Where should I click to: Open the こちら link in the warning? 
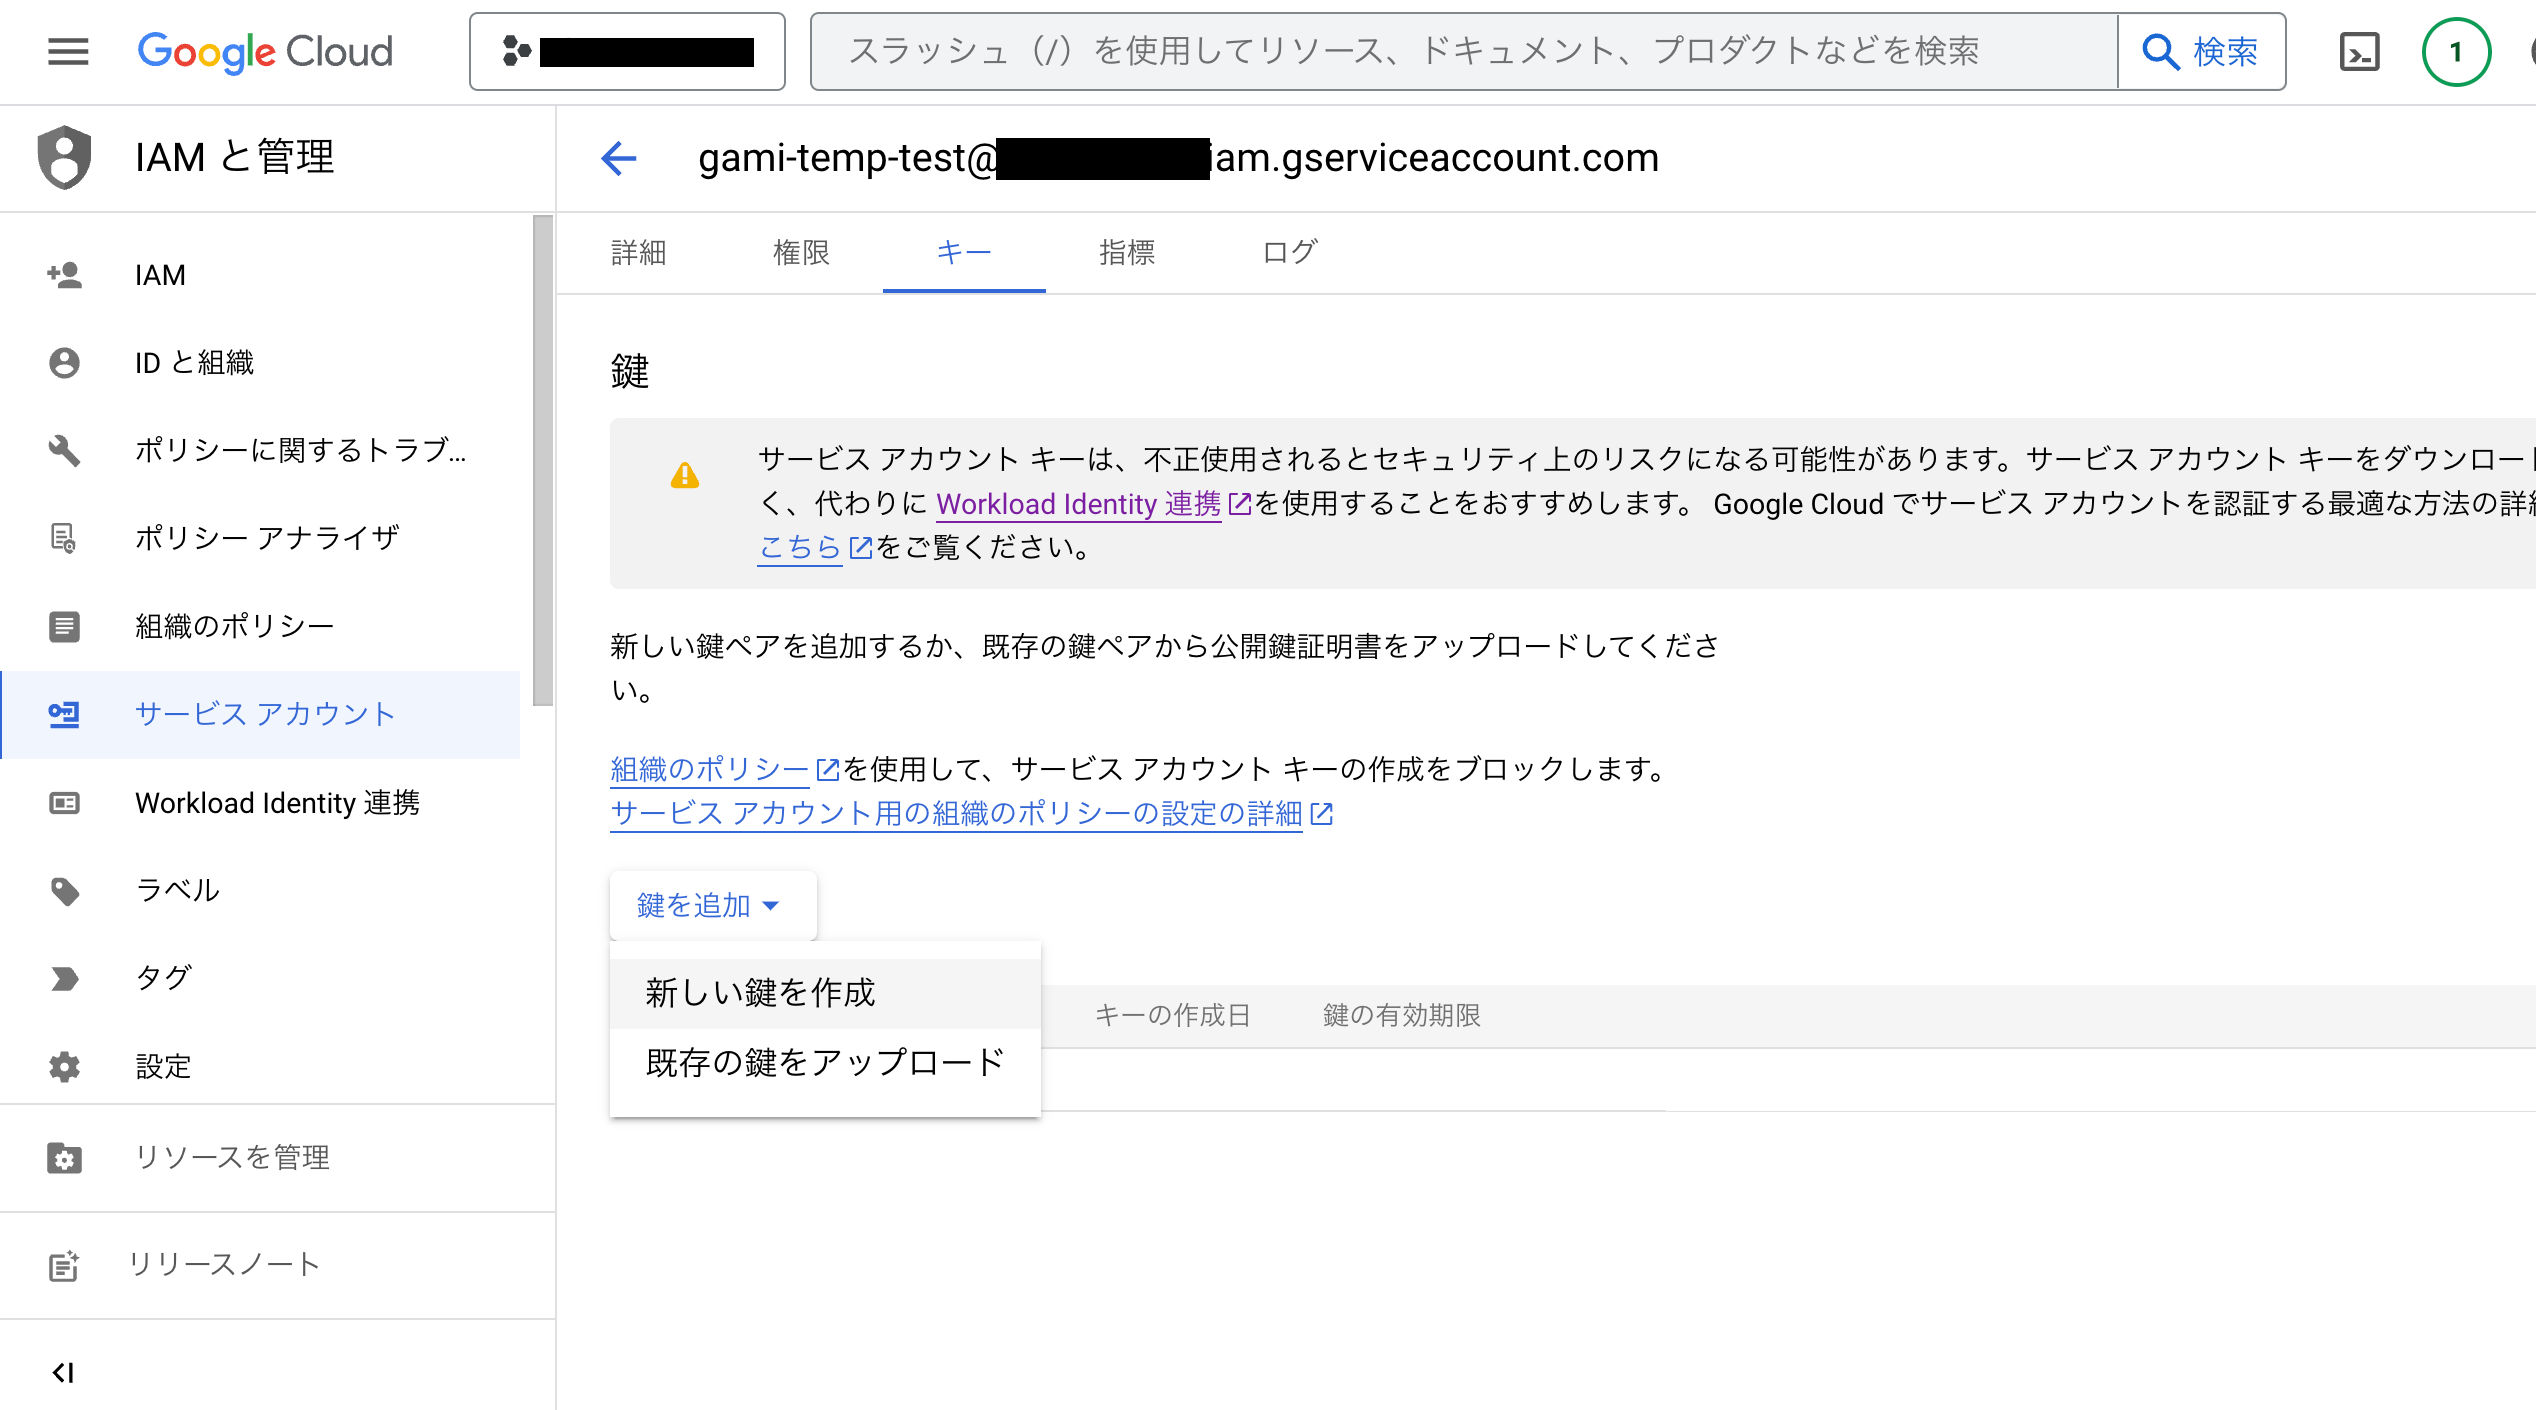click(x=800, y=547)
